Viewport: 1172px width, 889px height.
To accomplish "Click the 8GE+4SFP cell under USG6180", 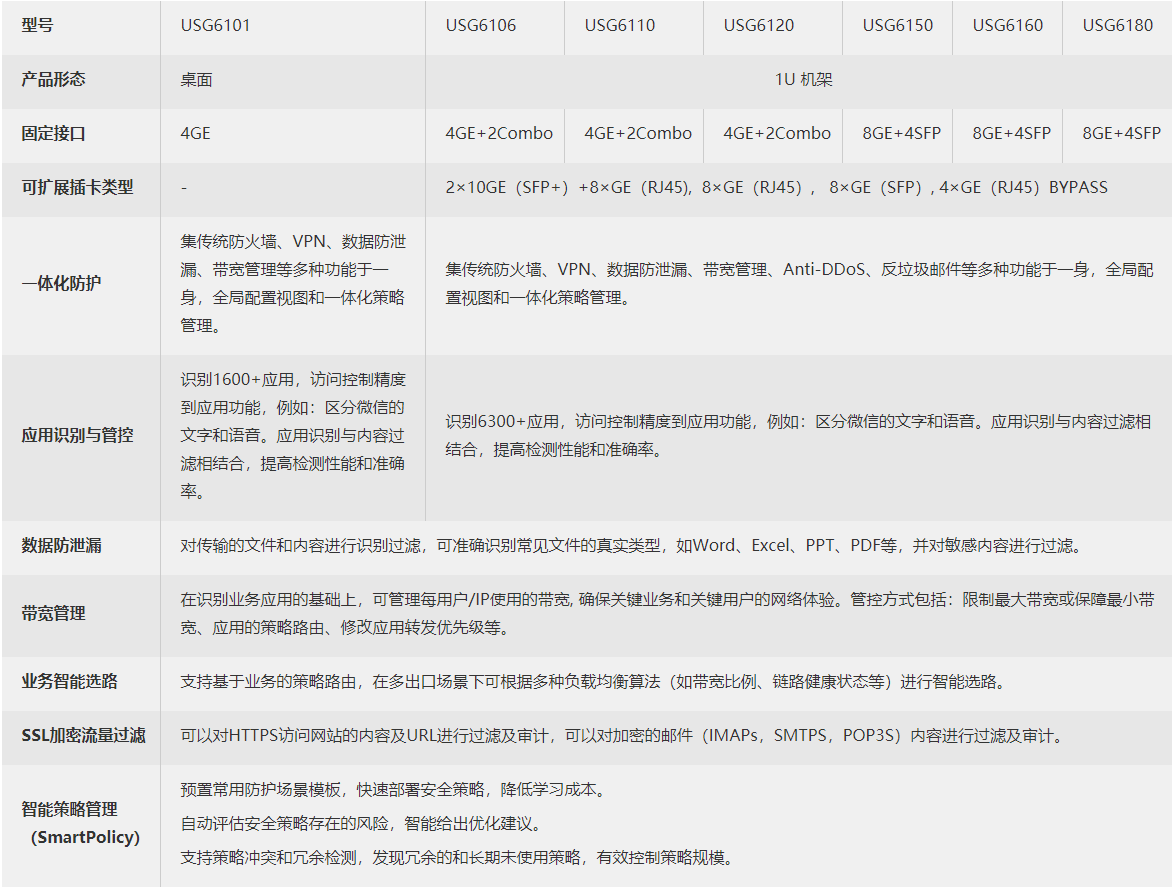I will [x=1115, y=134].
